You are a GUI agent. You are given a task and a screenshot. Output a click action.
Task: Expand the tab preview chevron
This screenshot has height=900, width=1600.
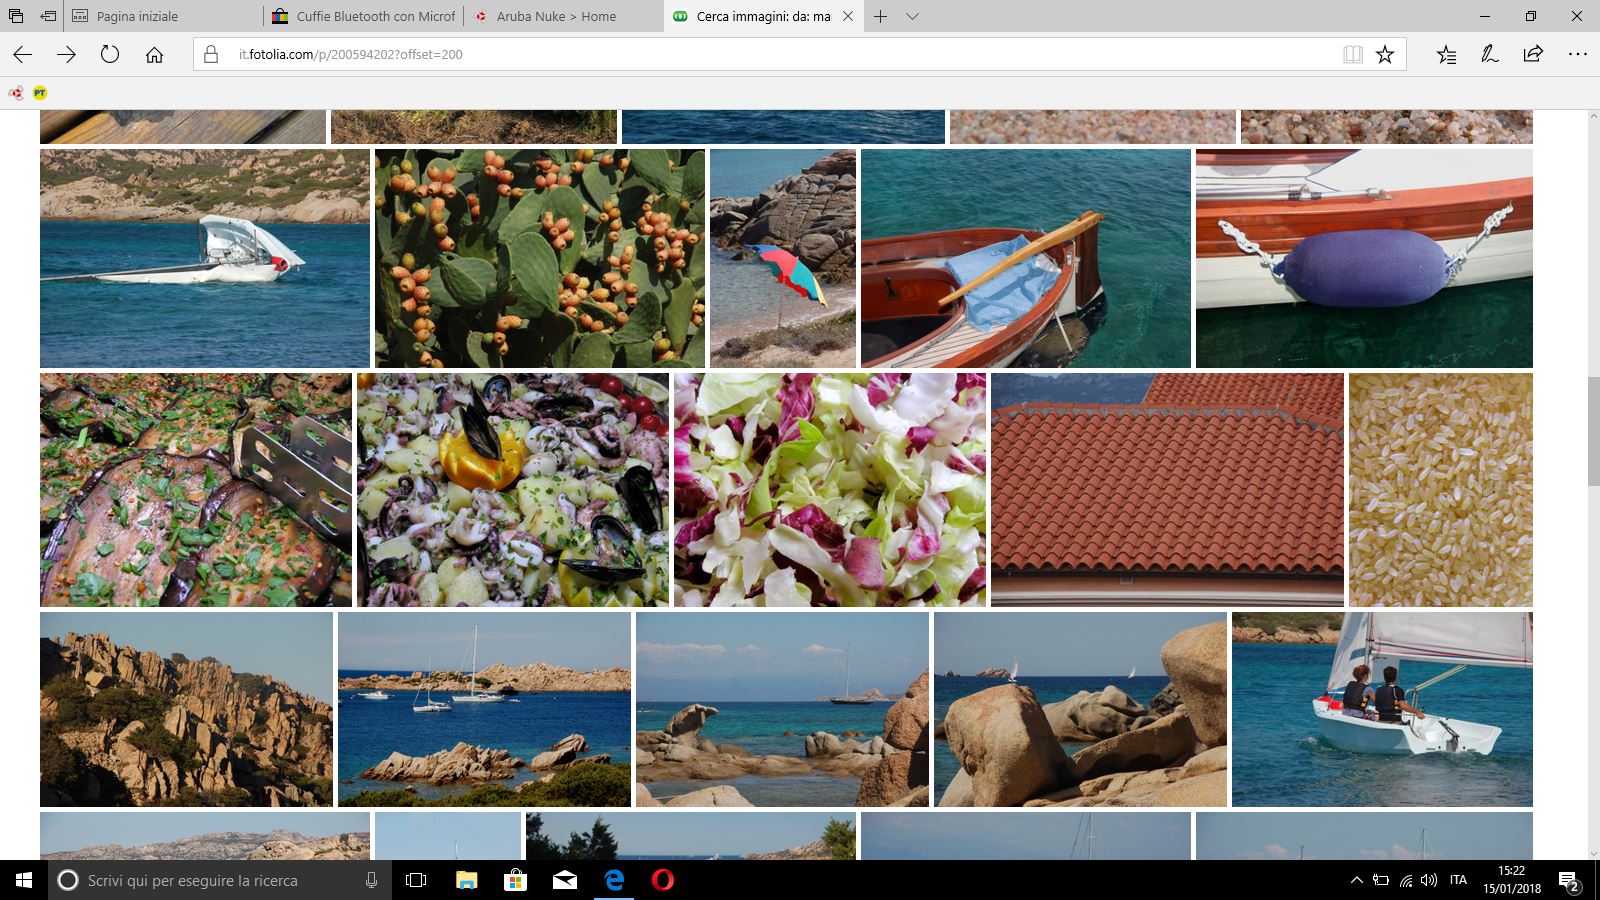(912, 17)
